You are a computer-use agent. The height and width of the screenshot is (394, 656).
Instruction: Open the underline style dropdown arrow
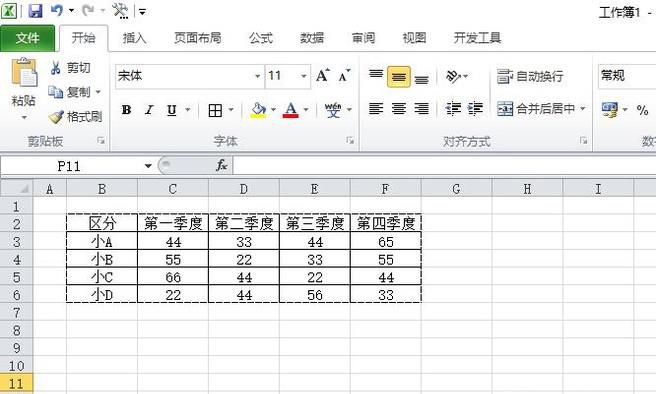[187, 110]
